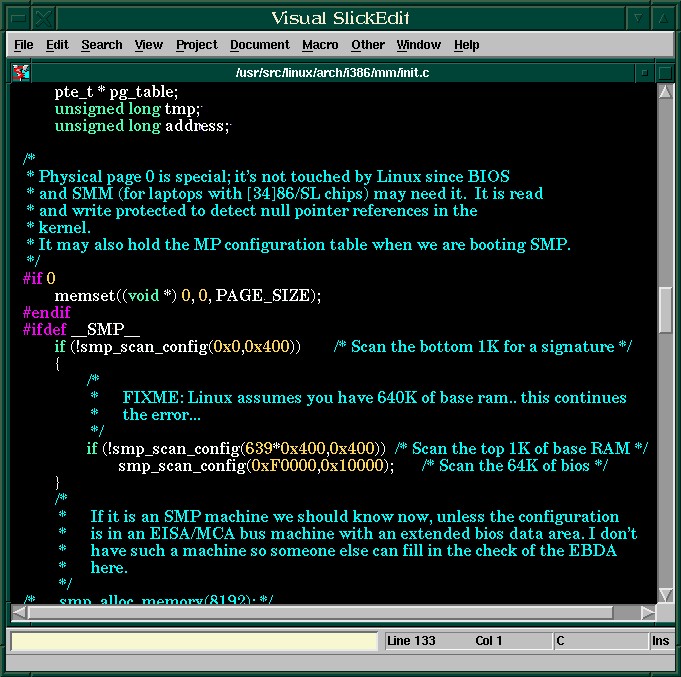Toggle the Ins insert mode indicator

click(661, 641)
